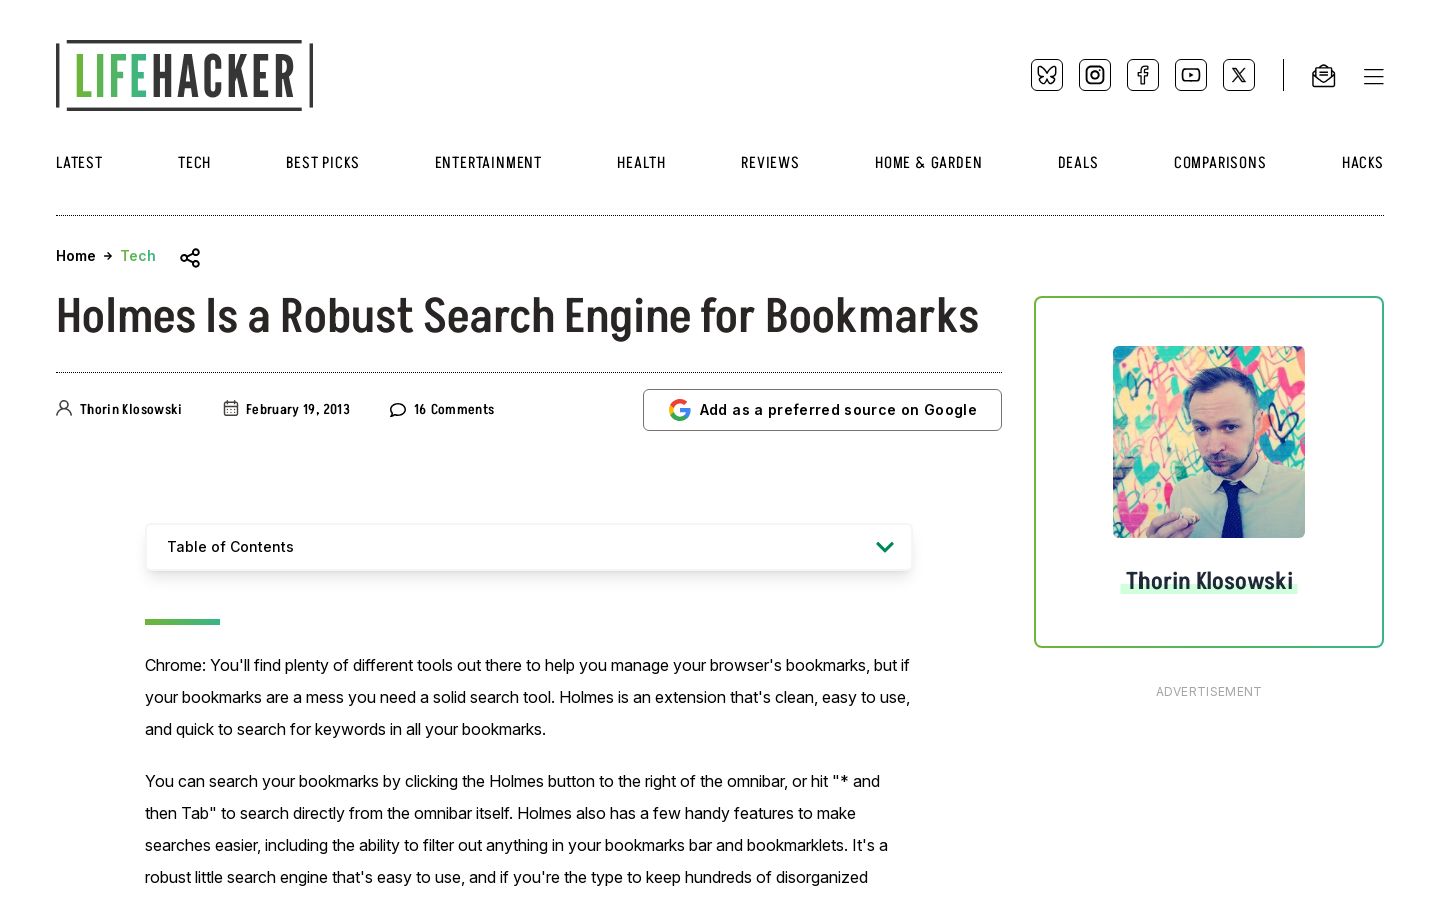Click the February 19, 2013 date

(x=298, y=410)
